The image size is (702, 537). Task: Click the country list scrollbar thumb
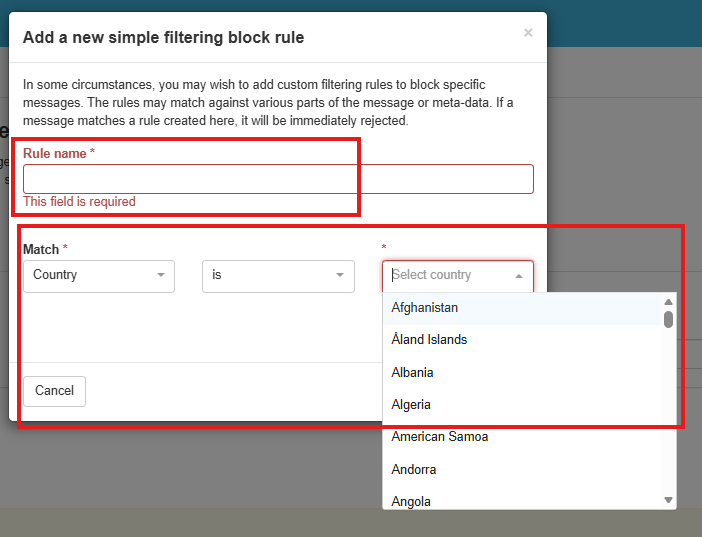668,319
